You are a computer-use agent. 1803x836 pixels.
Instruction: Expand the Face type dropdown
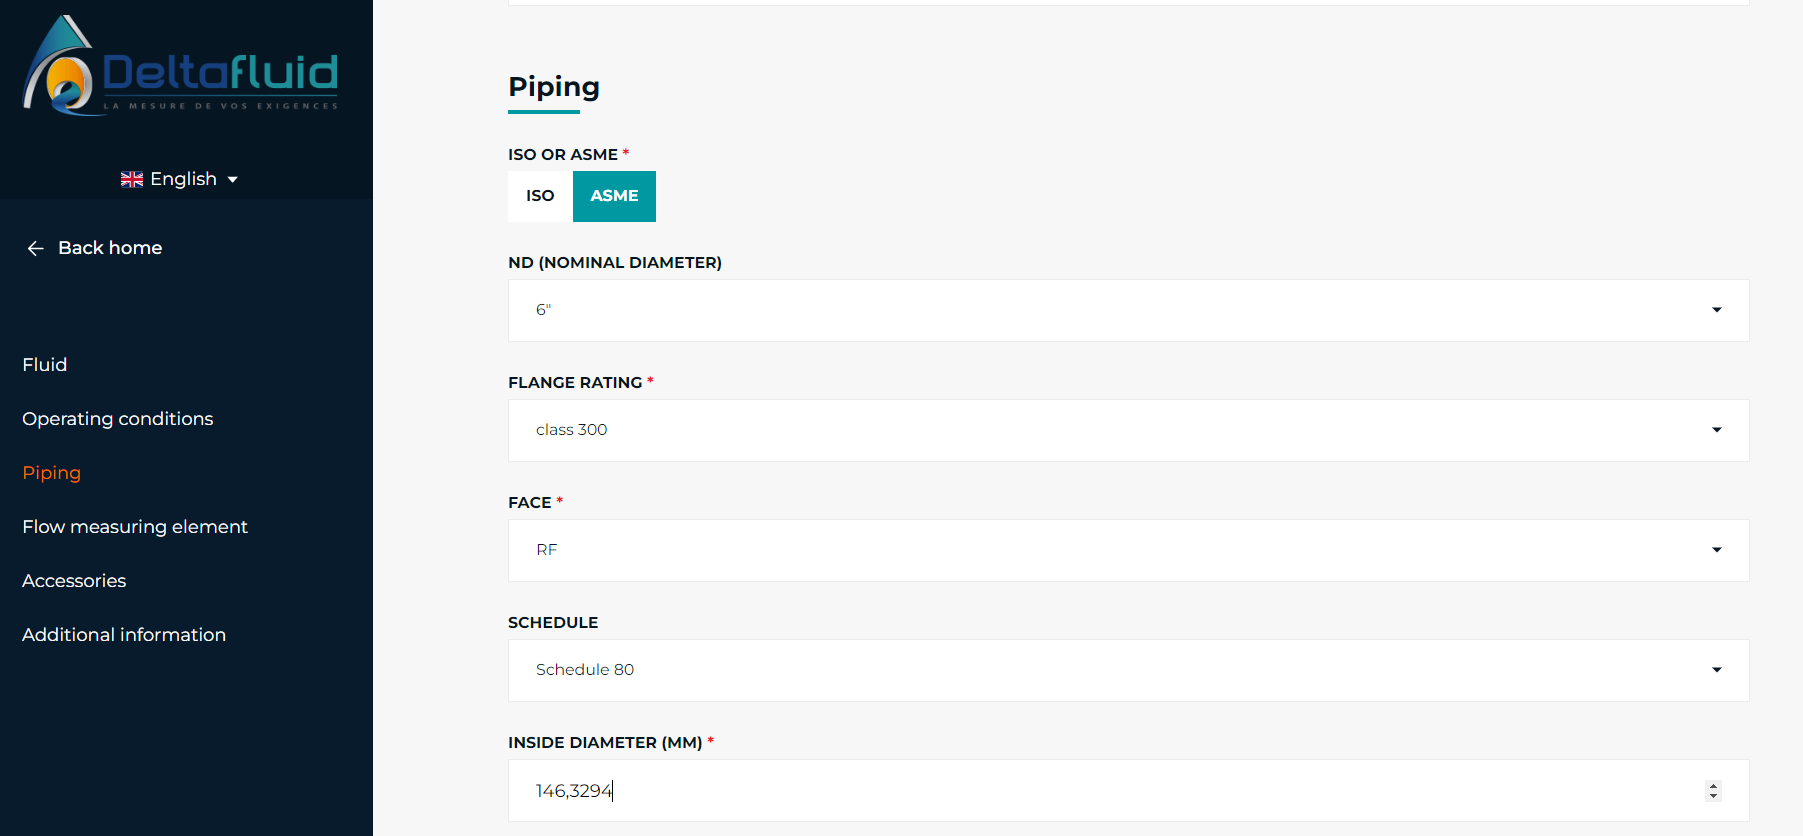point(1128,550)
